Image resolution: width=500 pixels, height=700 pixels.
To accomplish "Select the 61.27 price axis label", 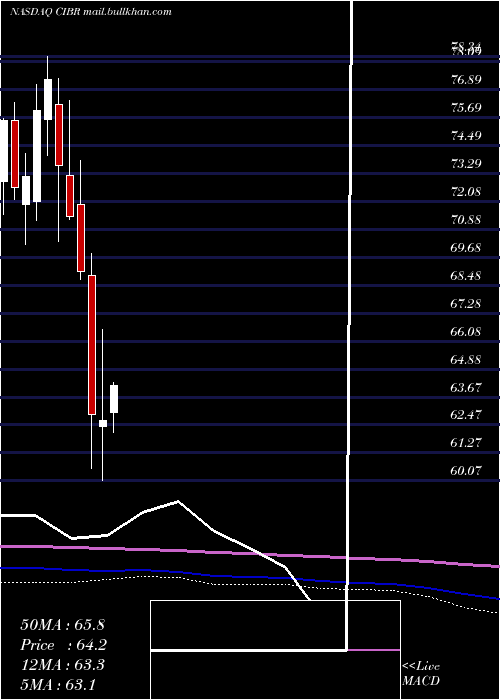I will tap(467, 443).
